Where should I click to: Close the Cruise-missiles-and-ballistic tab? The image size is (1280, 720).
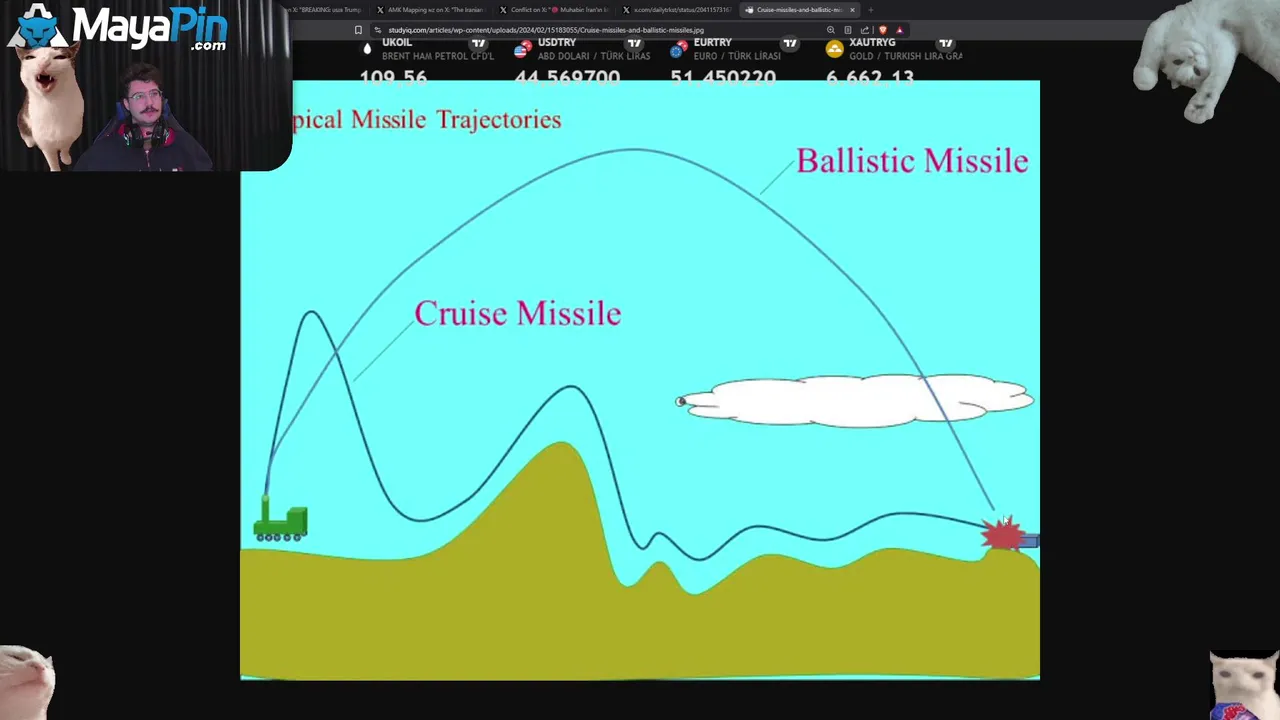click(852, 10)
